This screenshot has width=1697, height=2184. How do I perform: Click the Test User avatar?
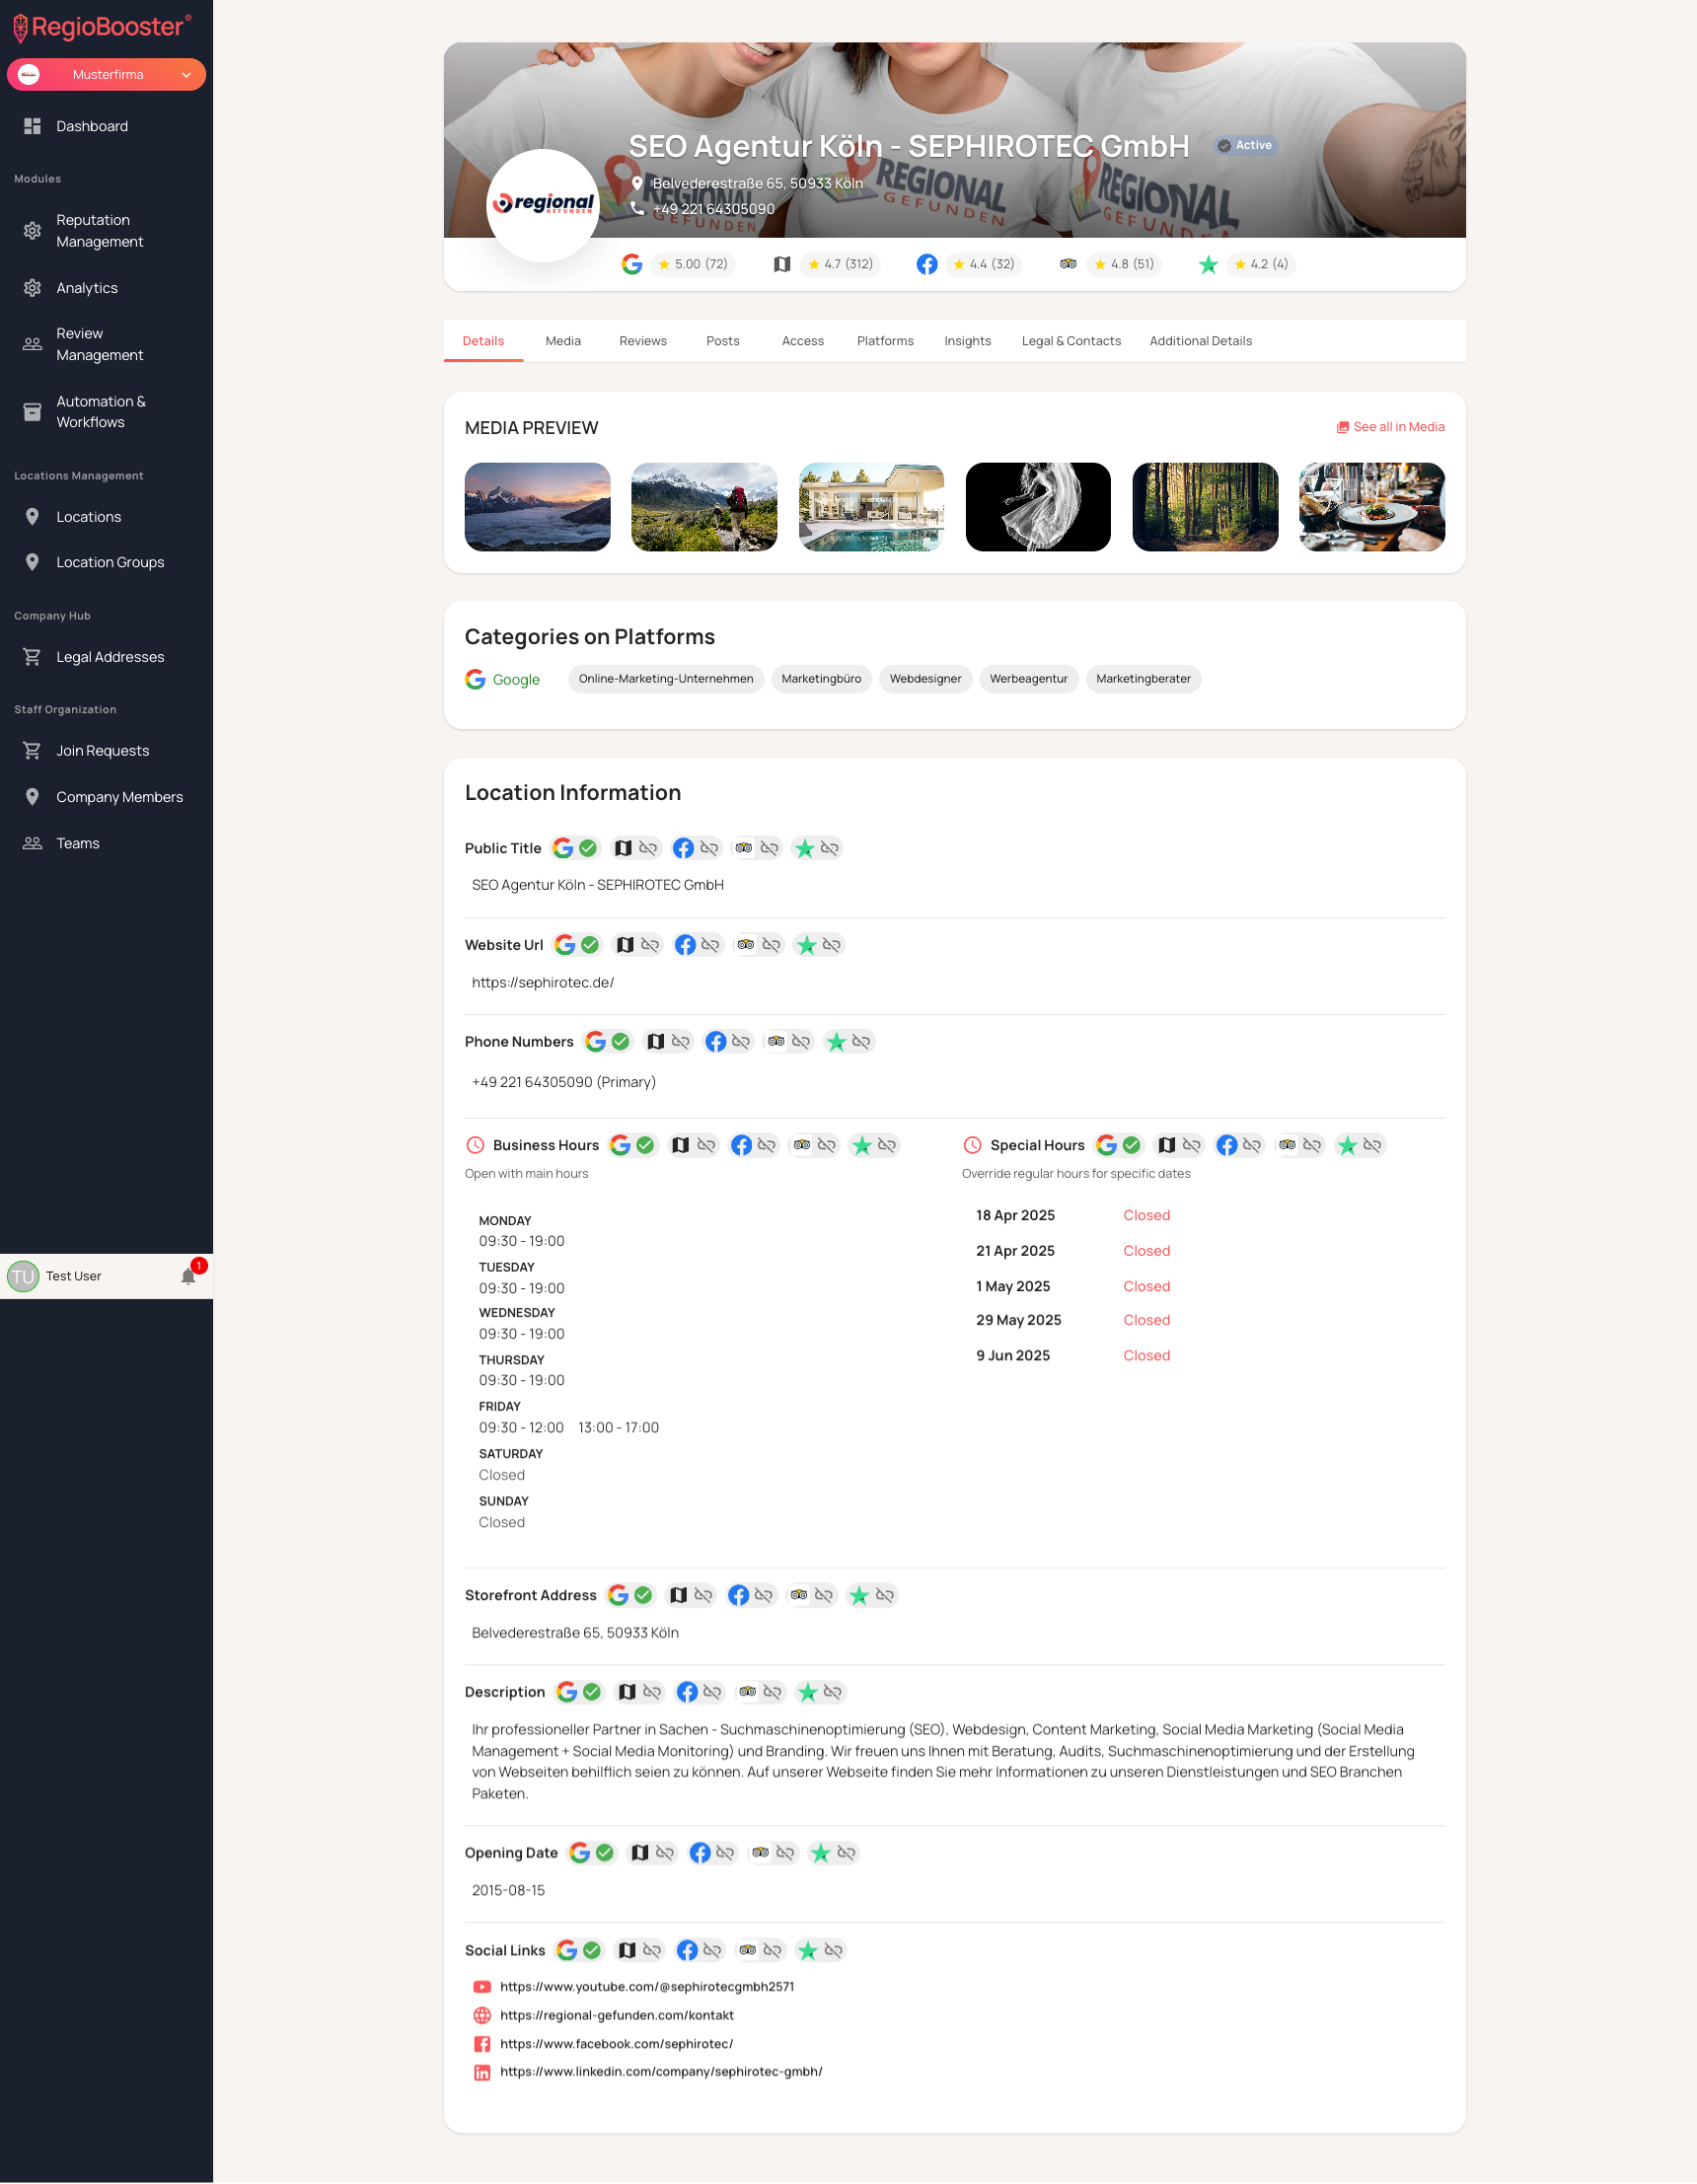tap(23, 1277)
